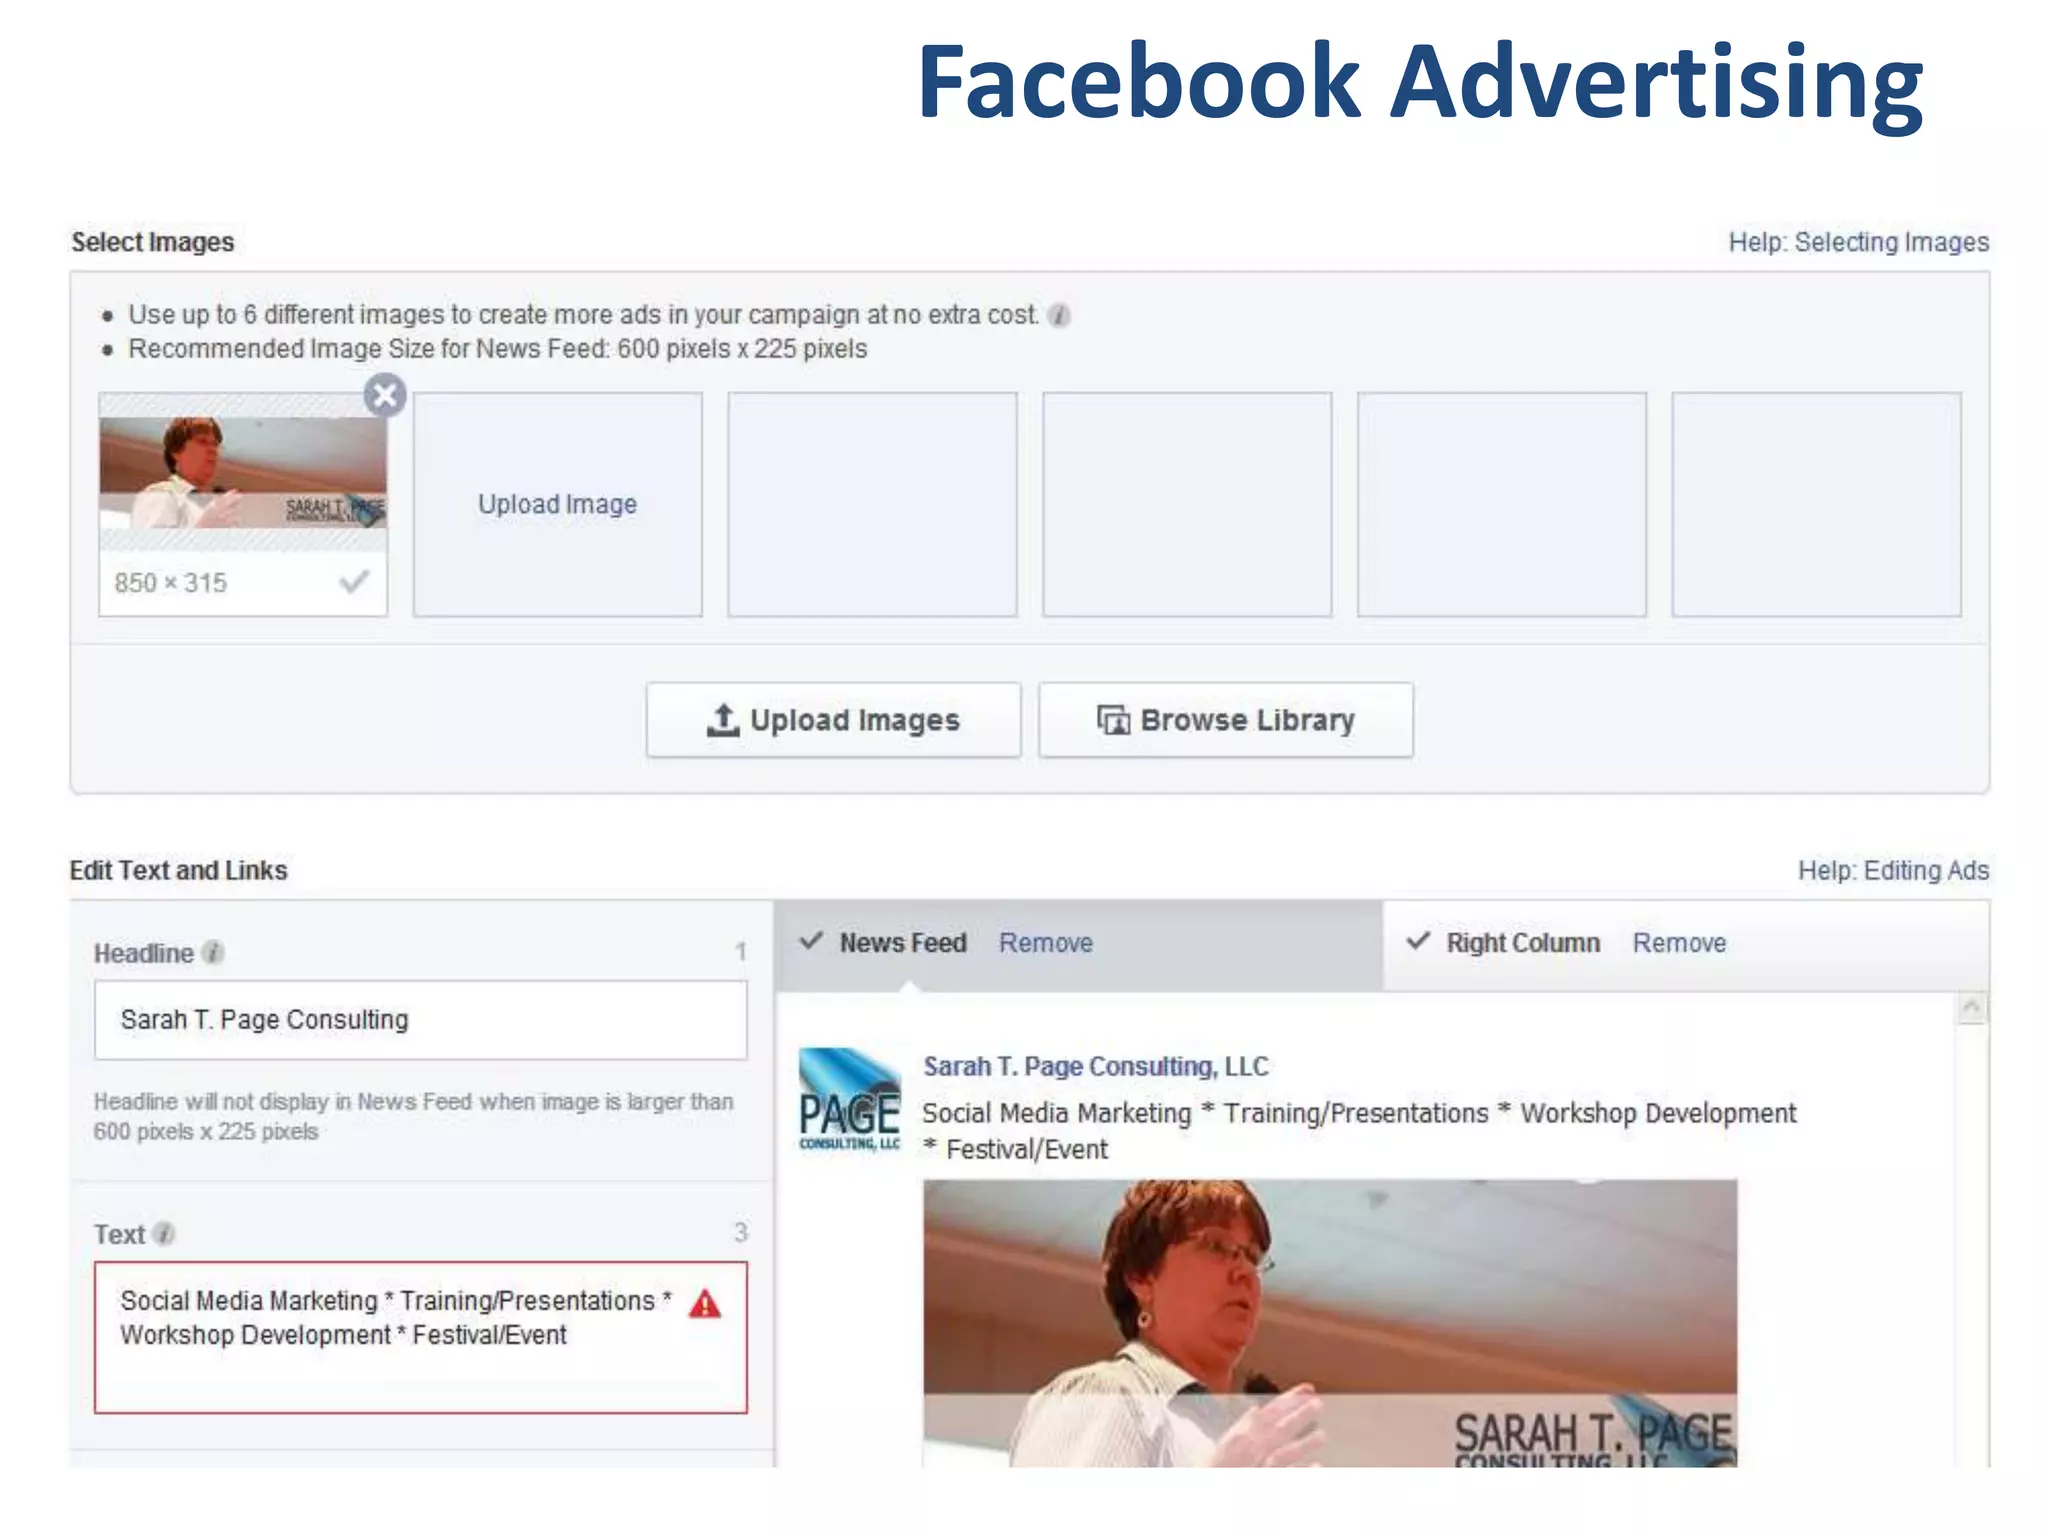Click the Headline info icon
Screen dimensions: 2048x1536
(213, 952)
